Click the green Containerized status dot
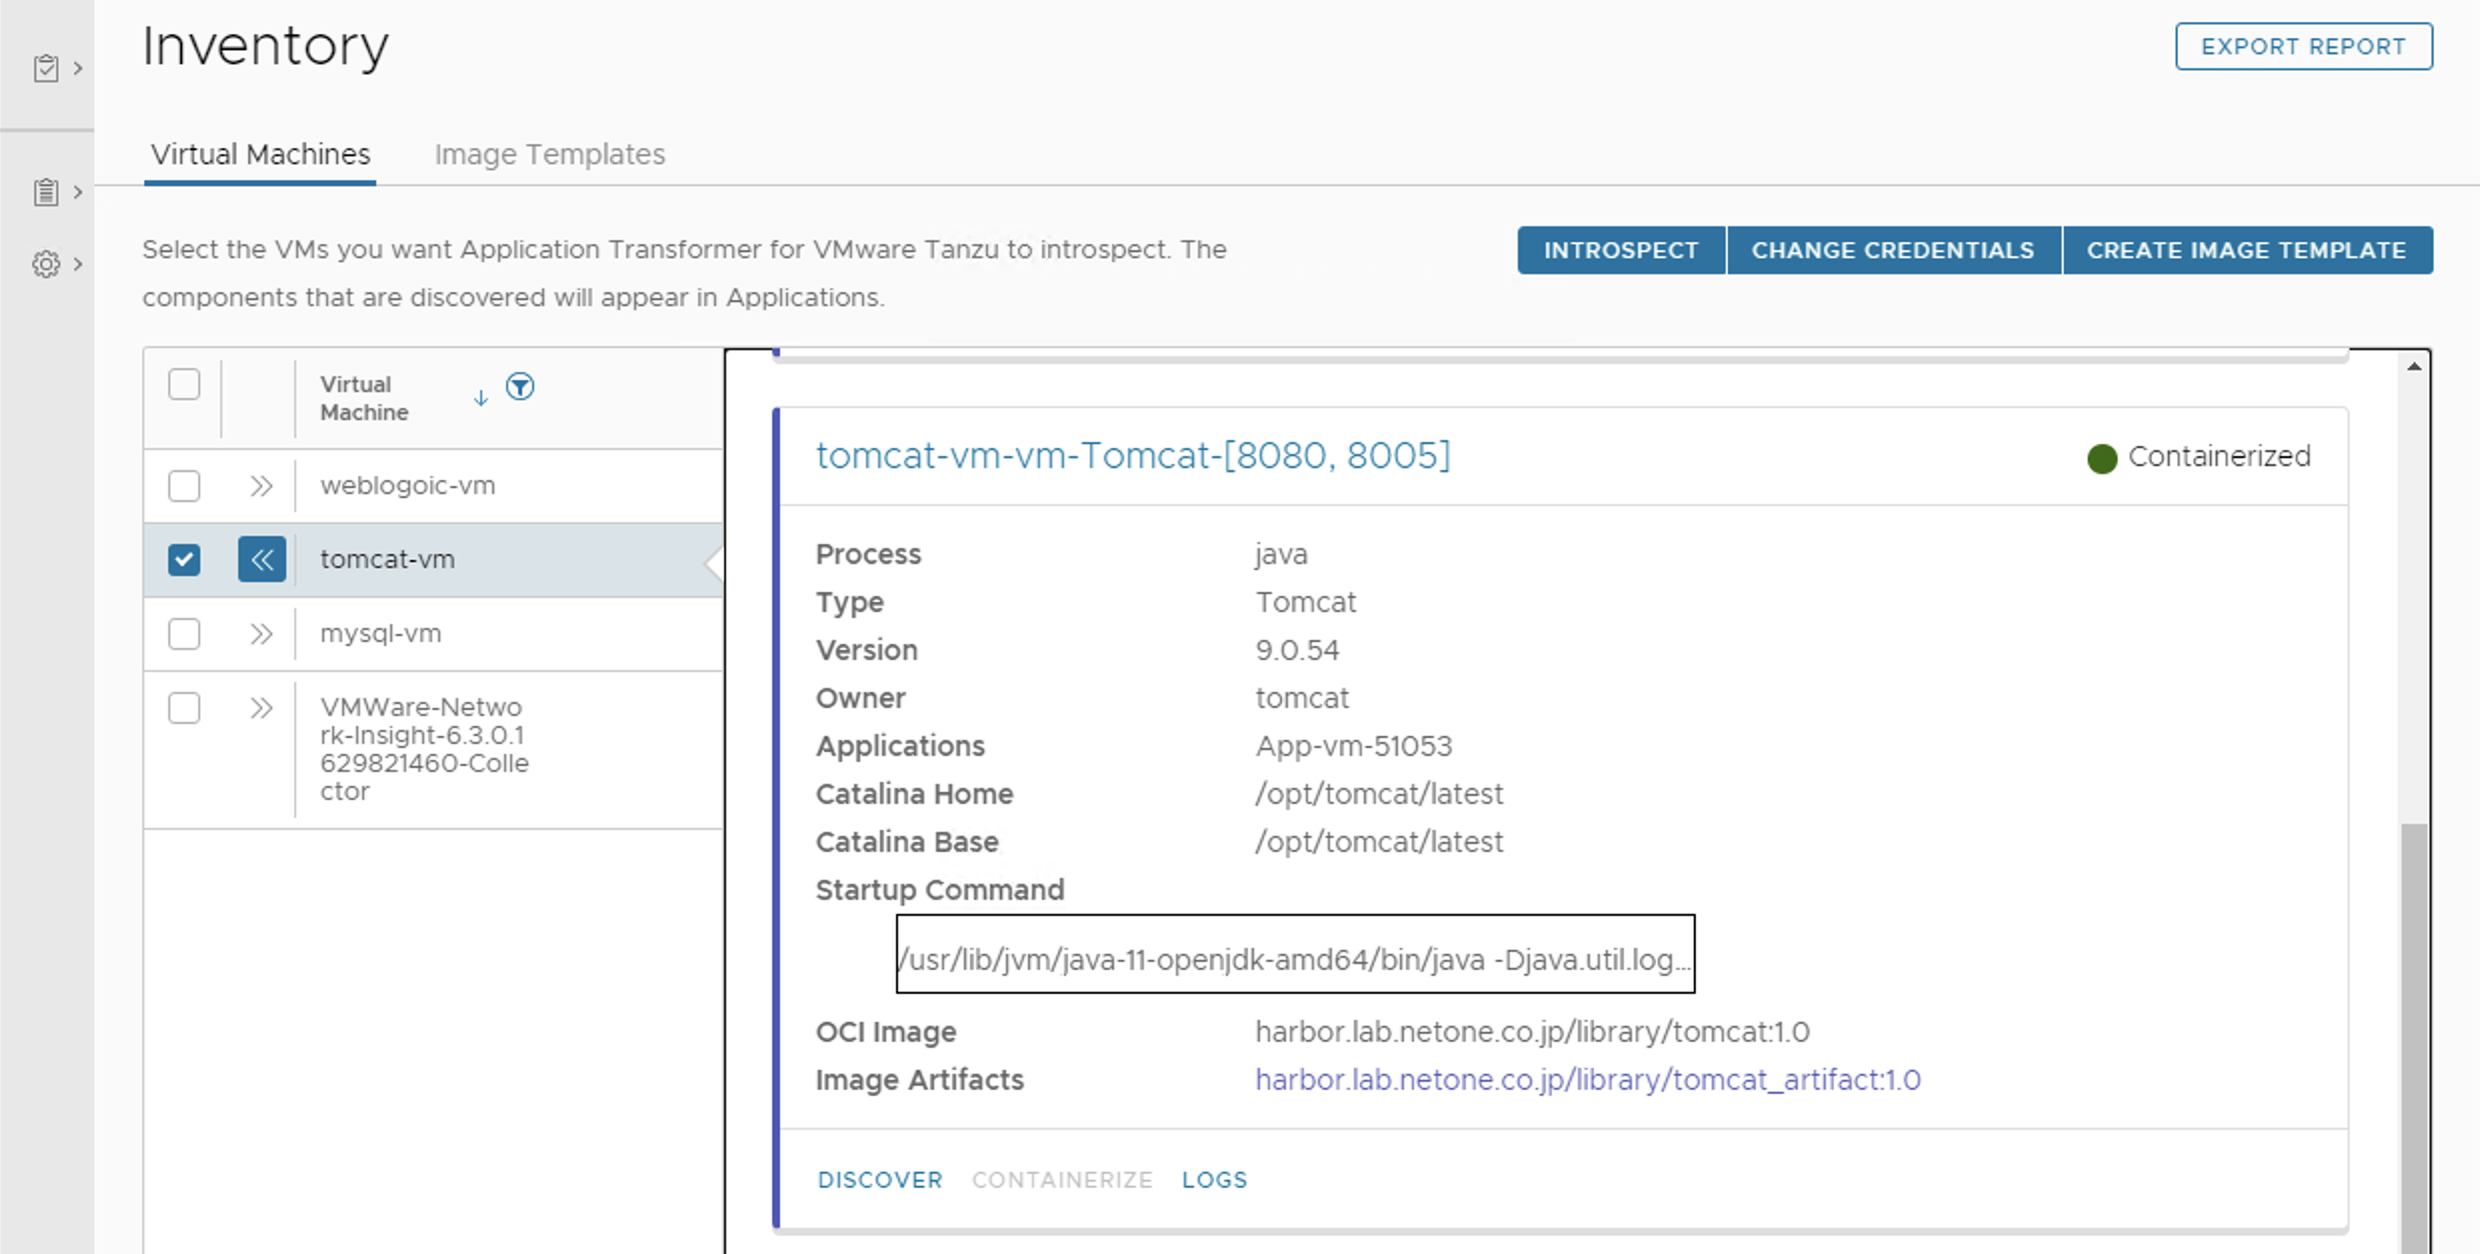 point(2102,458)
